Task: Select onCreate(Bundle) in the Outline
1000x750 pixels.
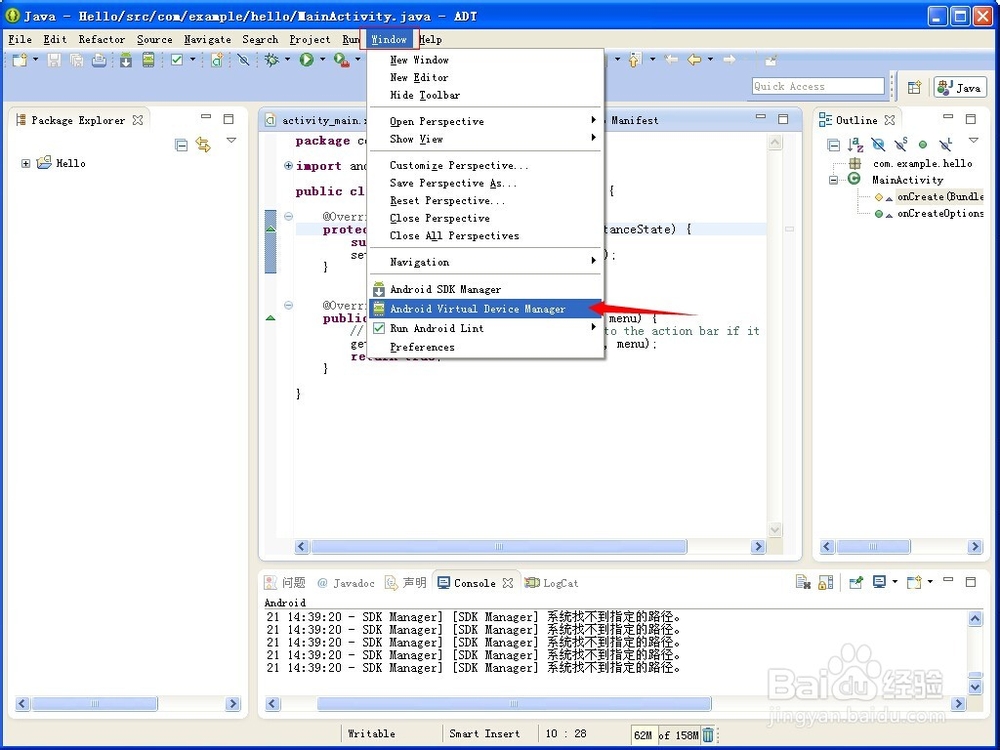Action: 940,196
